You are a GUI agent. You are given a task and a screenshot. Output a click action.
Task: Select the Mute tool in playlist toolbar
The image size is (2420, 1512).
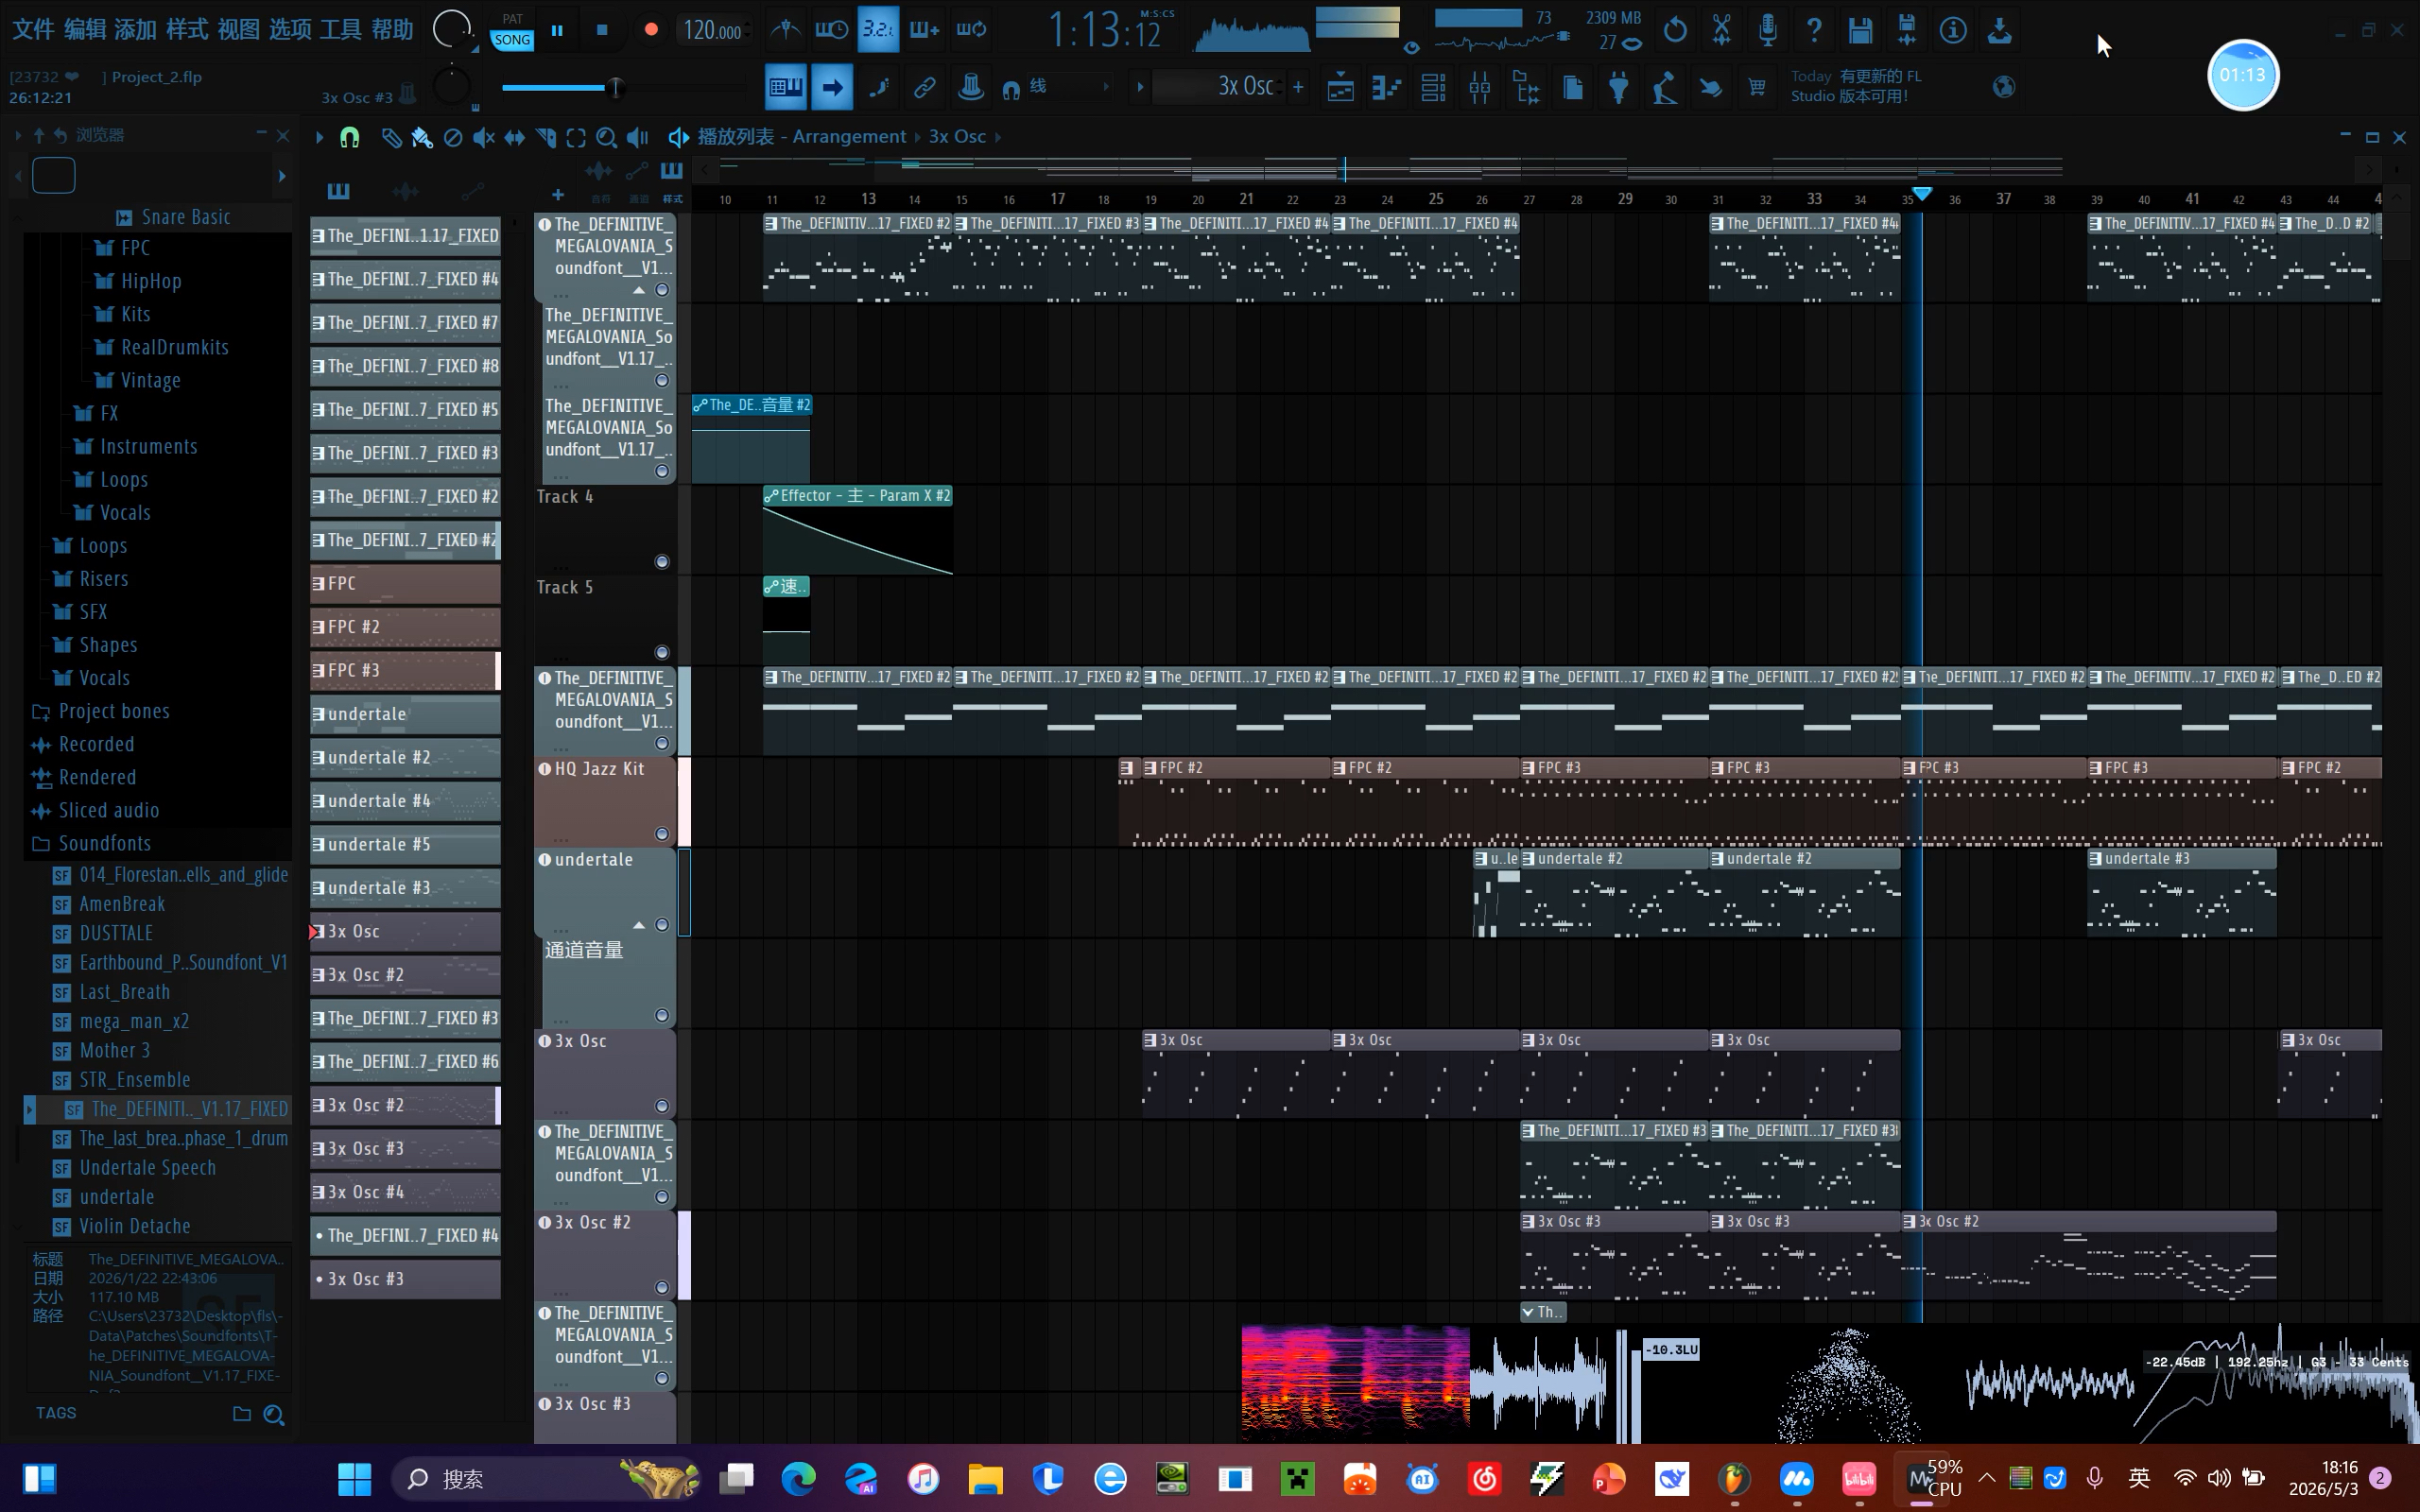[484, 137]
